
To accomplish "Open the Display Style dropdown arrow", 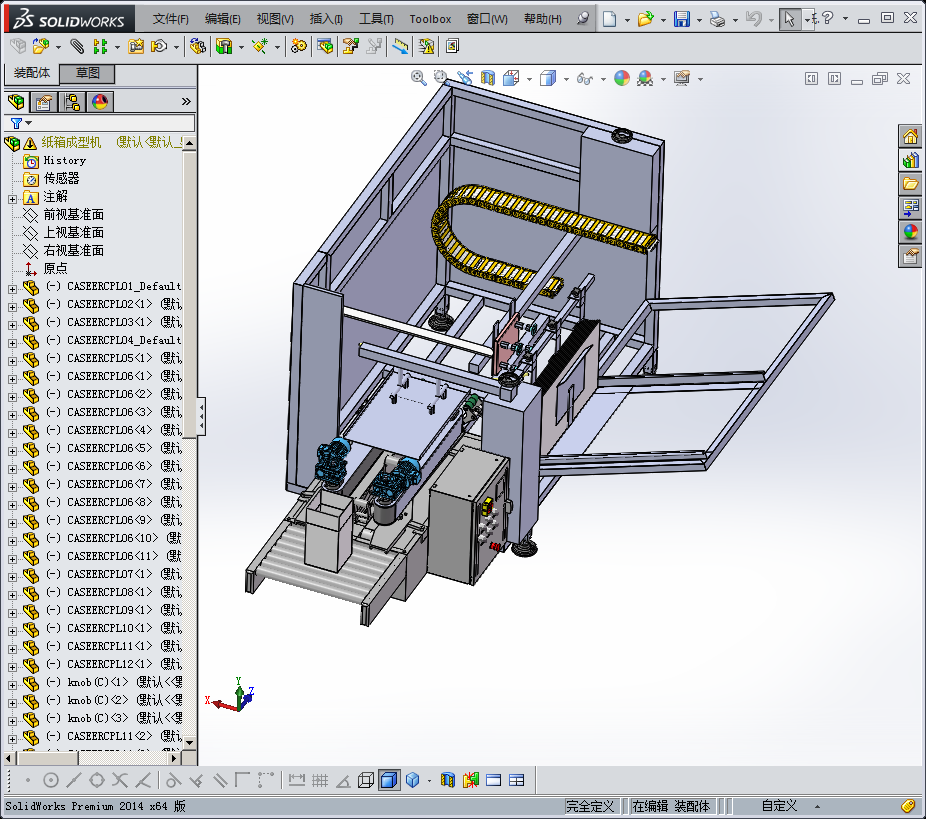I will pos(566,79).
